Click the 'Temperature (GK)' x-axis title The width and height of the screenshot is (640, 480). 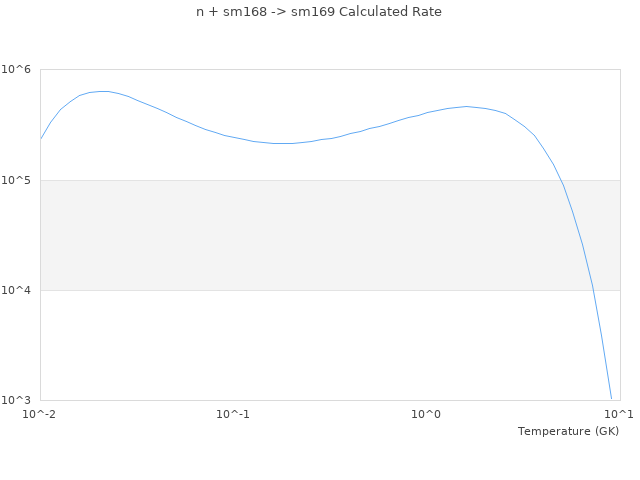(568, 431)
